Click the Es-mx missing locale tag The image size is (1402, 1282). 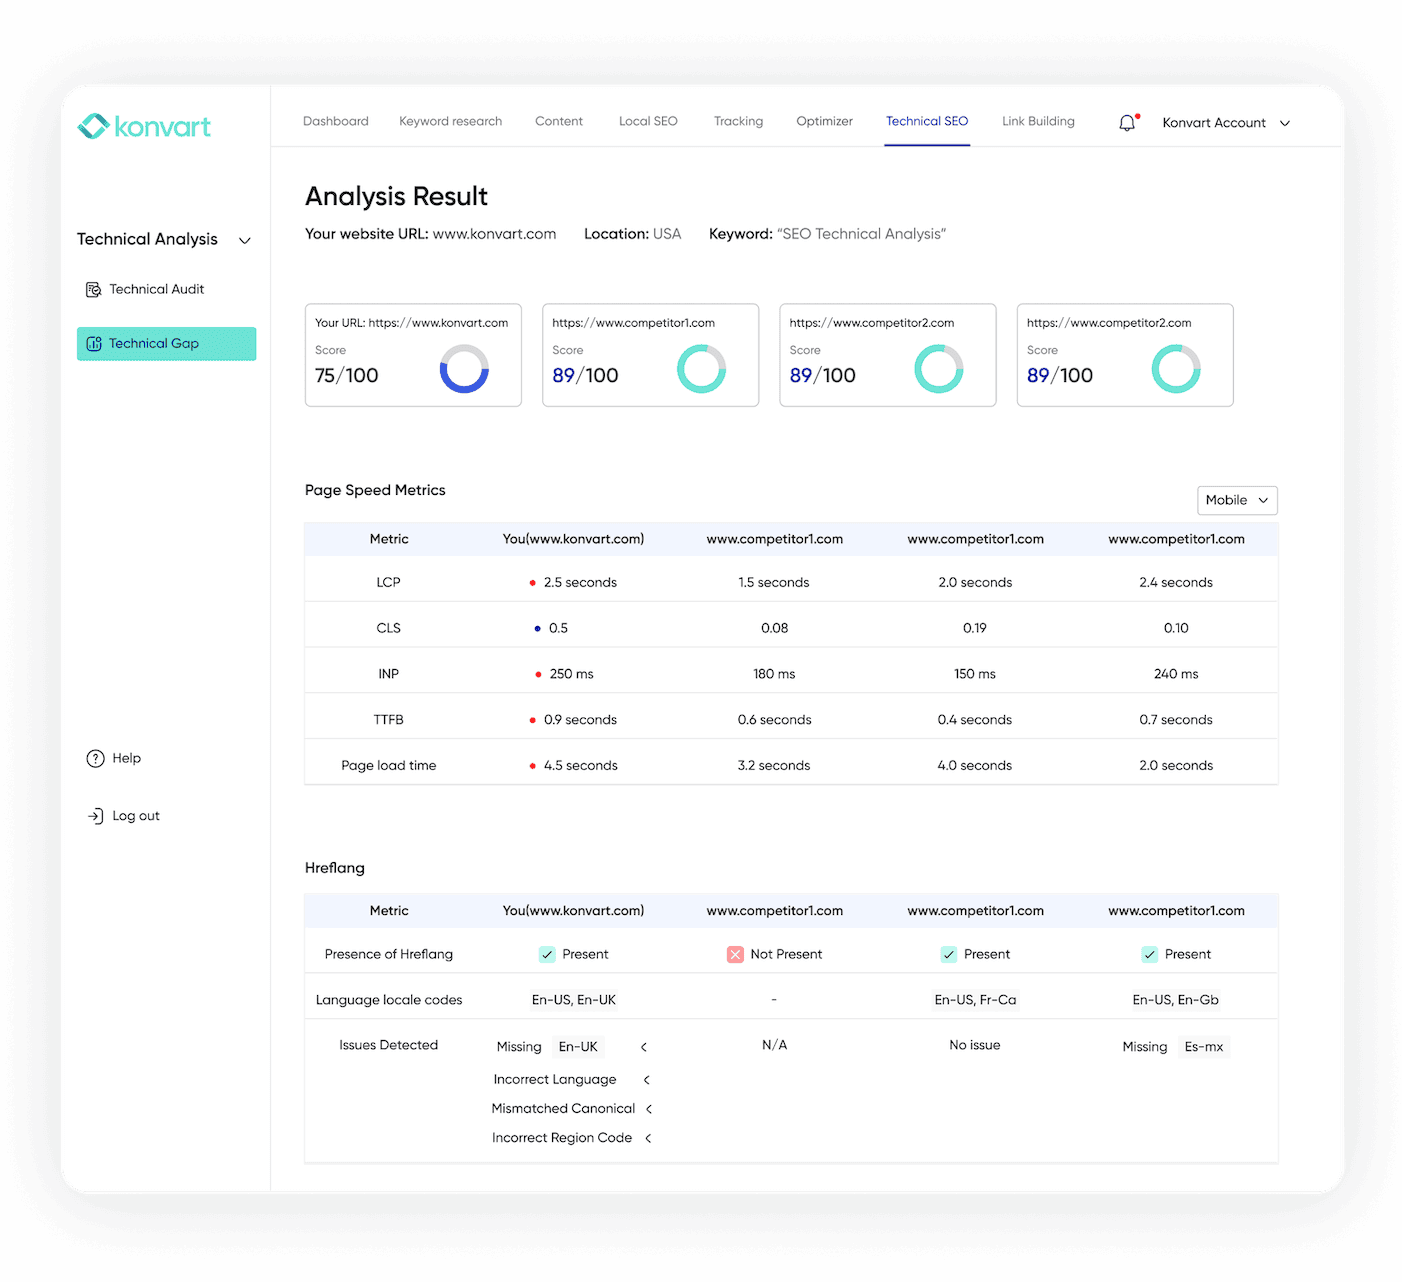pyautogui.click(x=1204, y=1047)
